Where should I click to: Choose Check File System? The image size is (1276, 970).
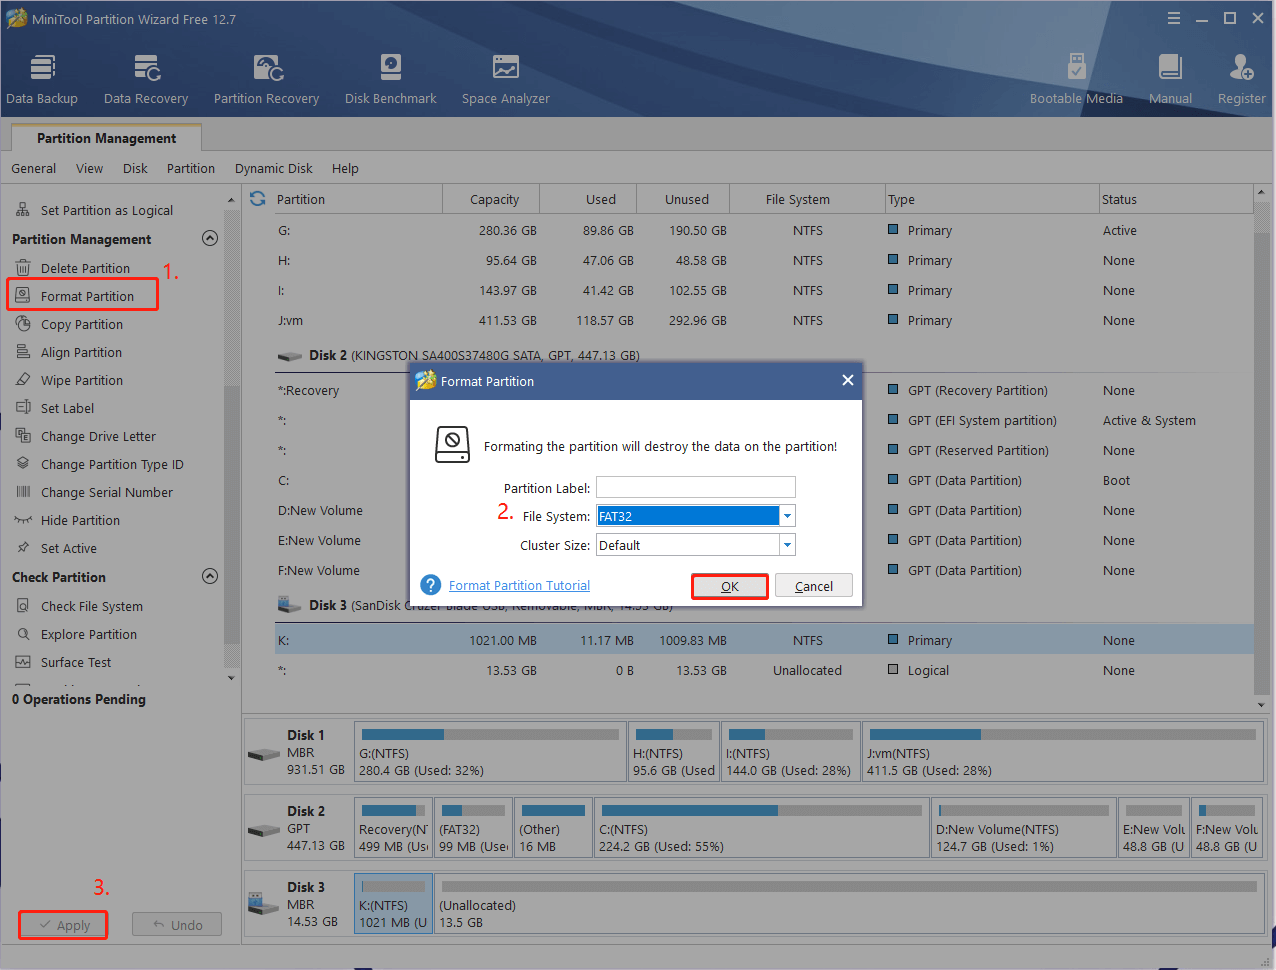[91, 606]
